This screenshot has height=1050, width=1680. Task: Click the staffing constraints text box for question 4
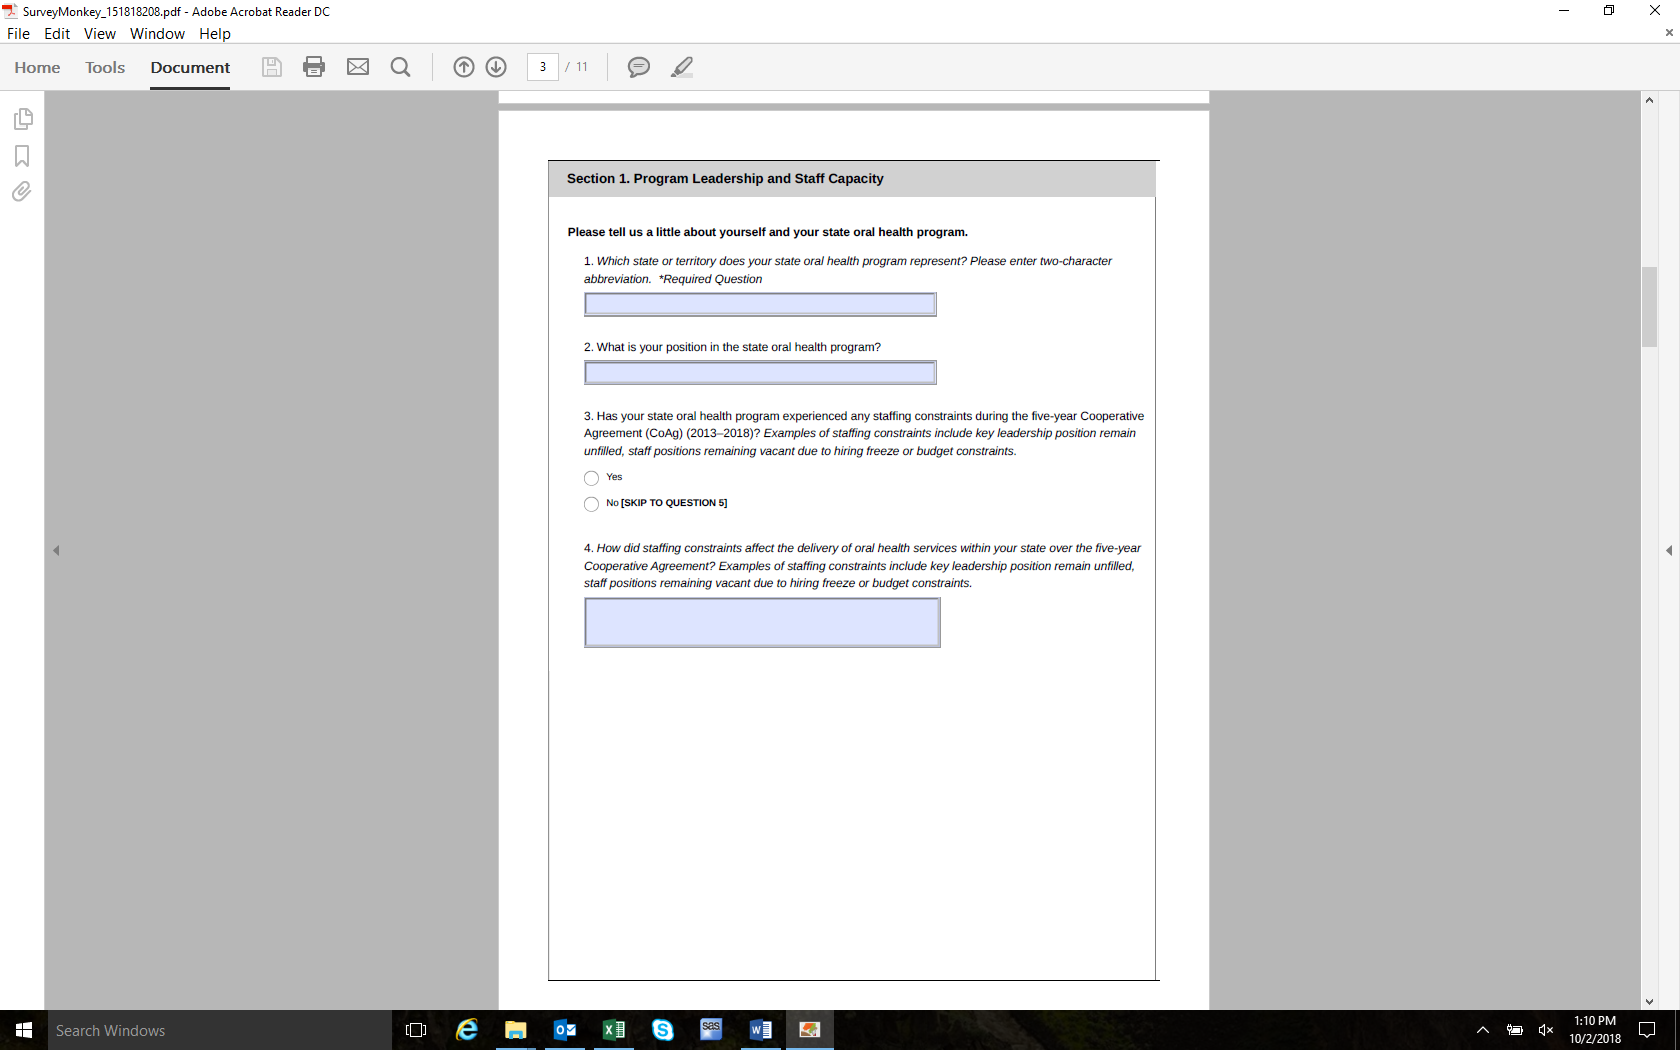click(x=763, y=623)
